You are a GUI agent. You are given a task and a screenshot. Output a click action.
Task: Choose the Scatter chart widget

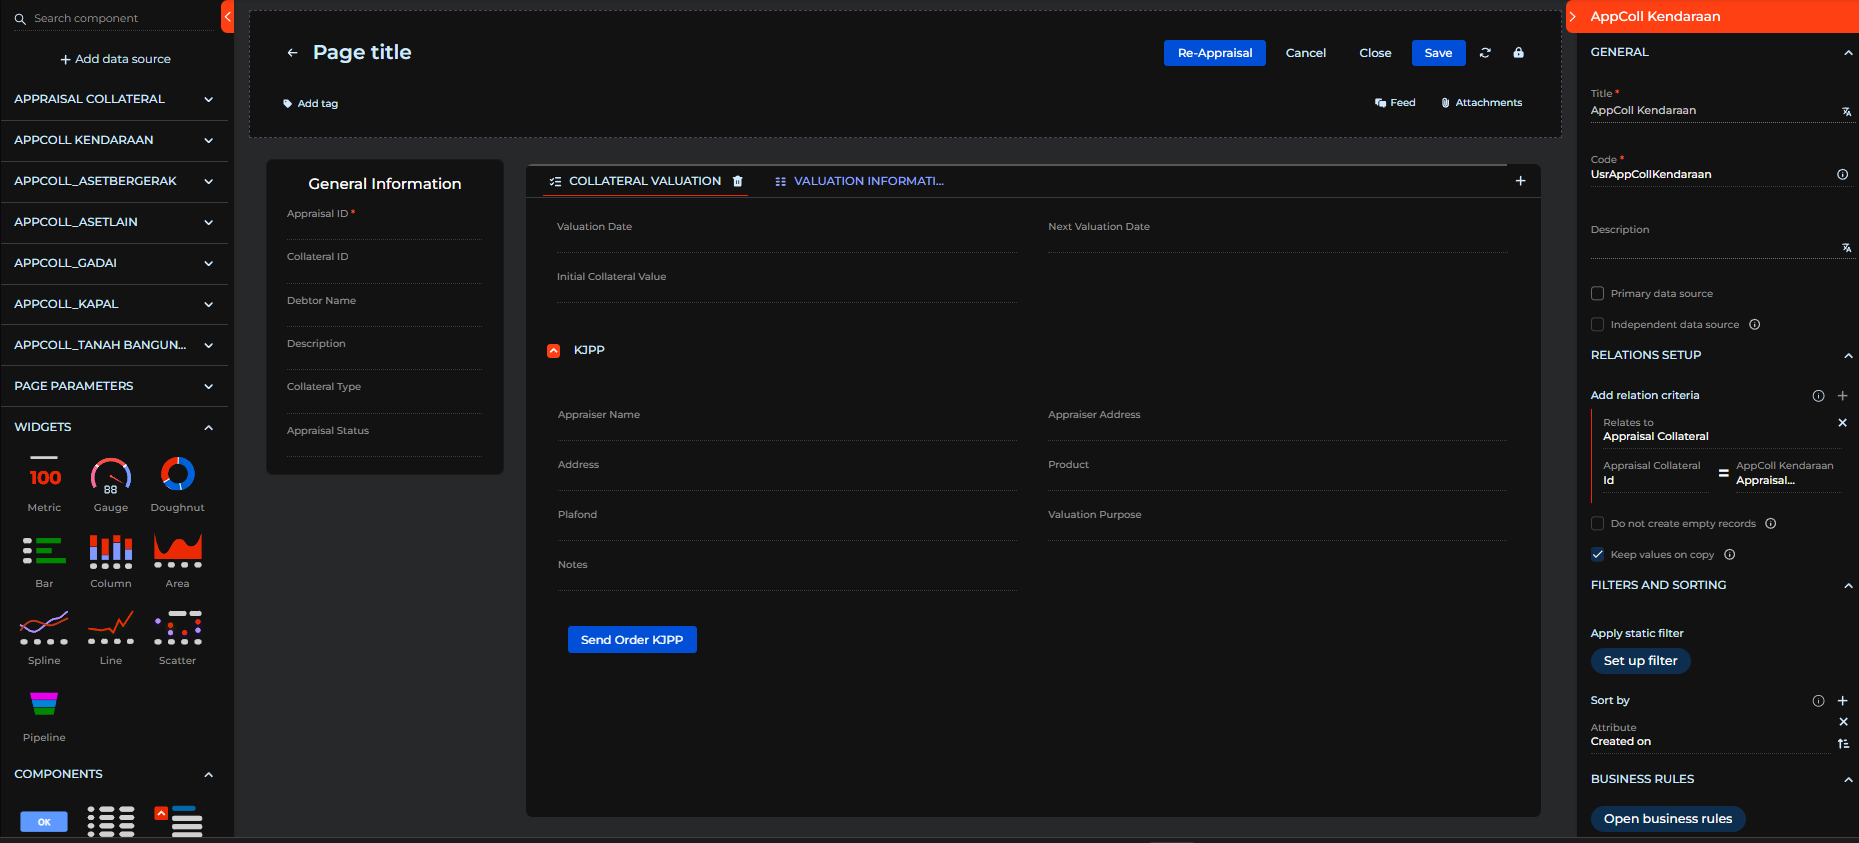177,628
